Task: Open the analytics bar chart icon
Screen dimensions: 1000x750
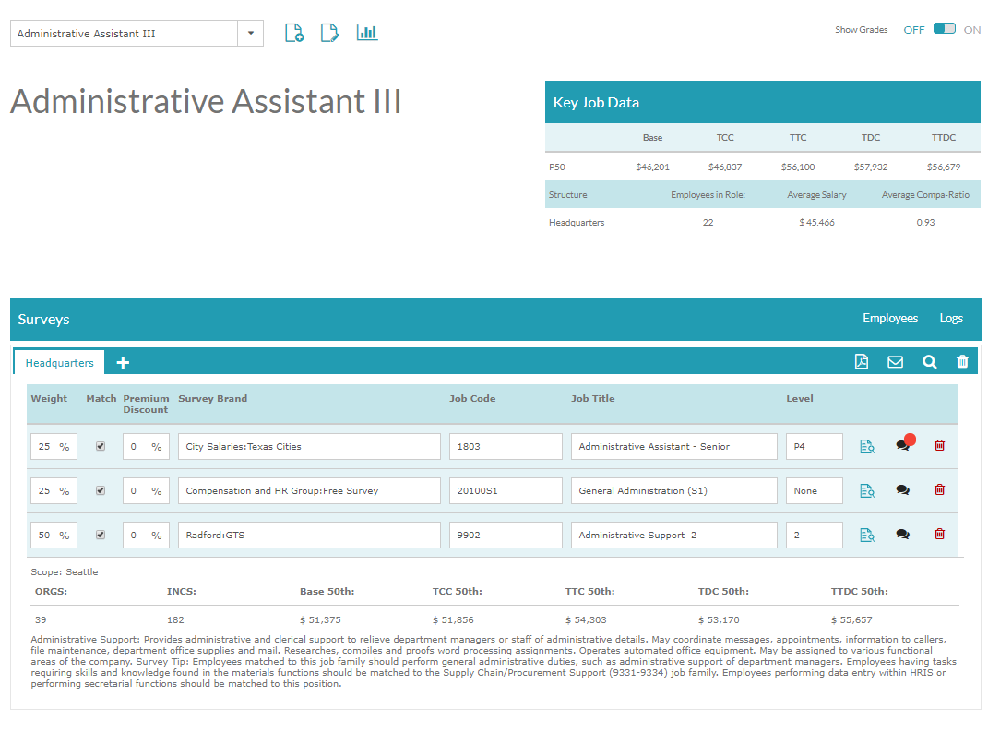Action: pos(366,32)
